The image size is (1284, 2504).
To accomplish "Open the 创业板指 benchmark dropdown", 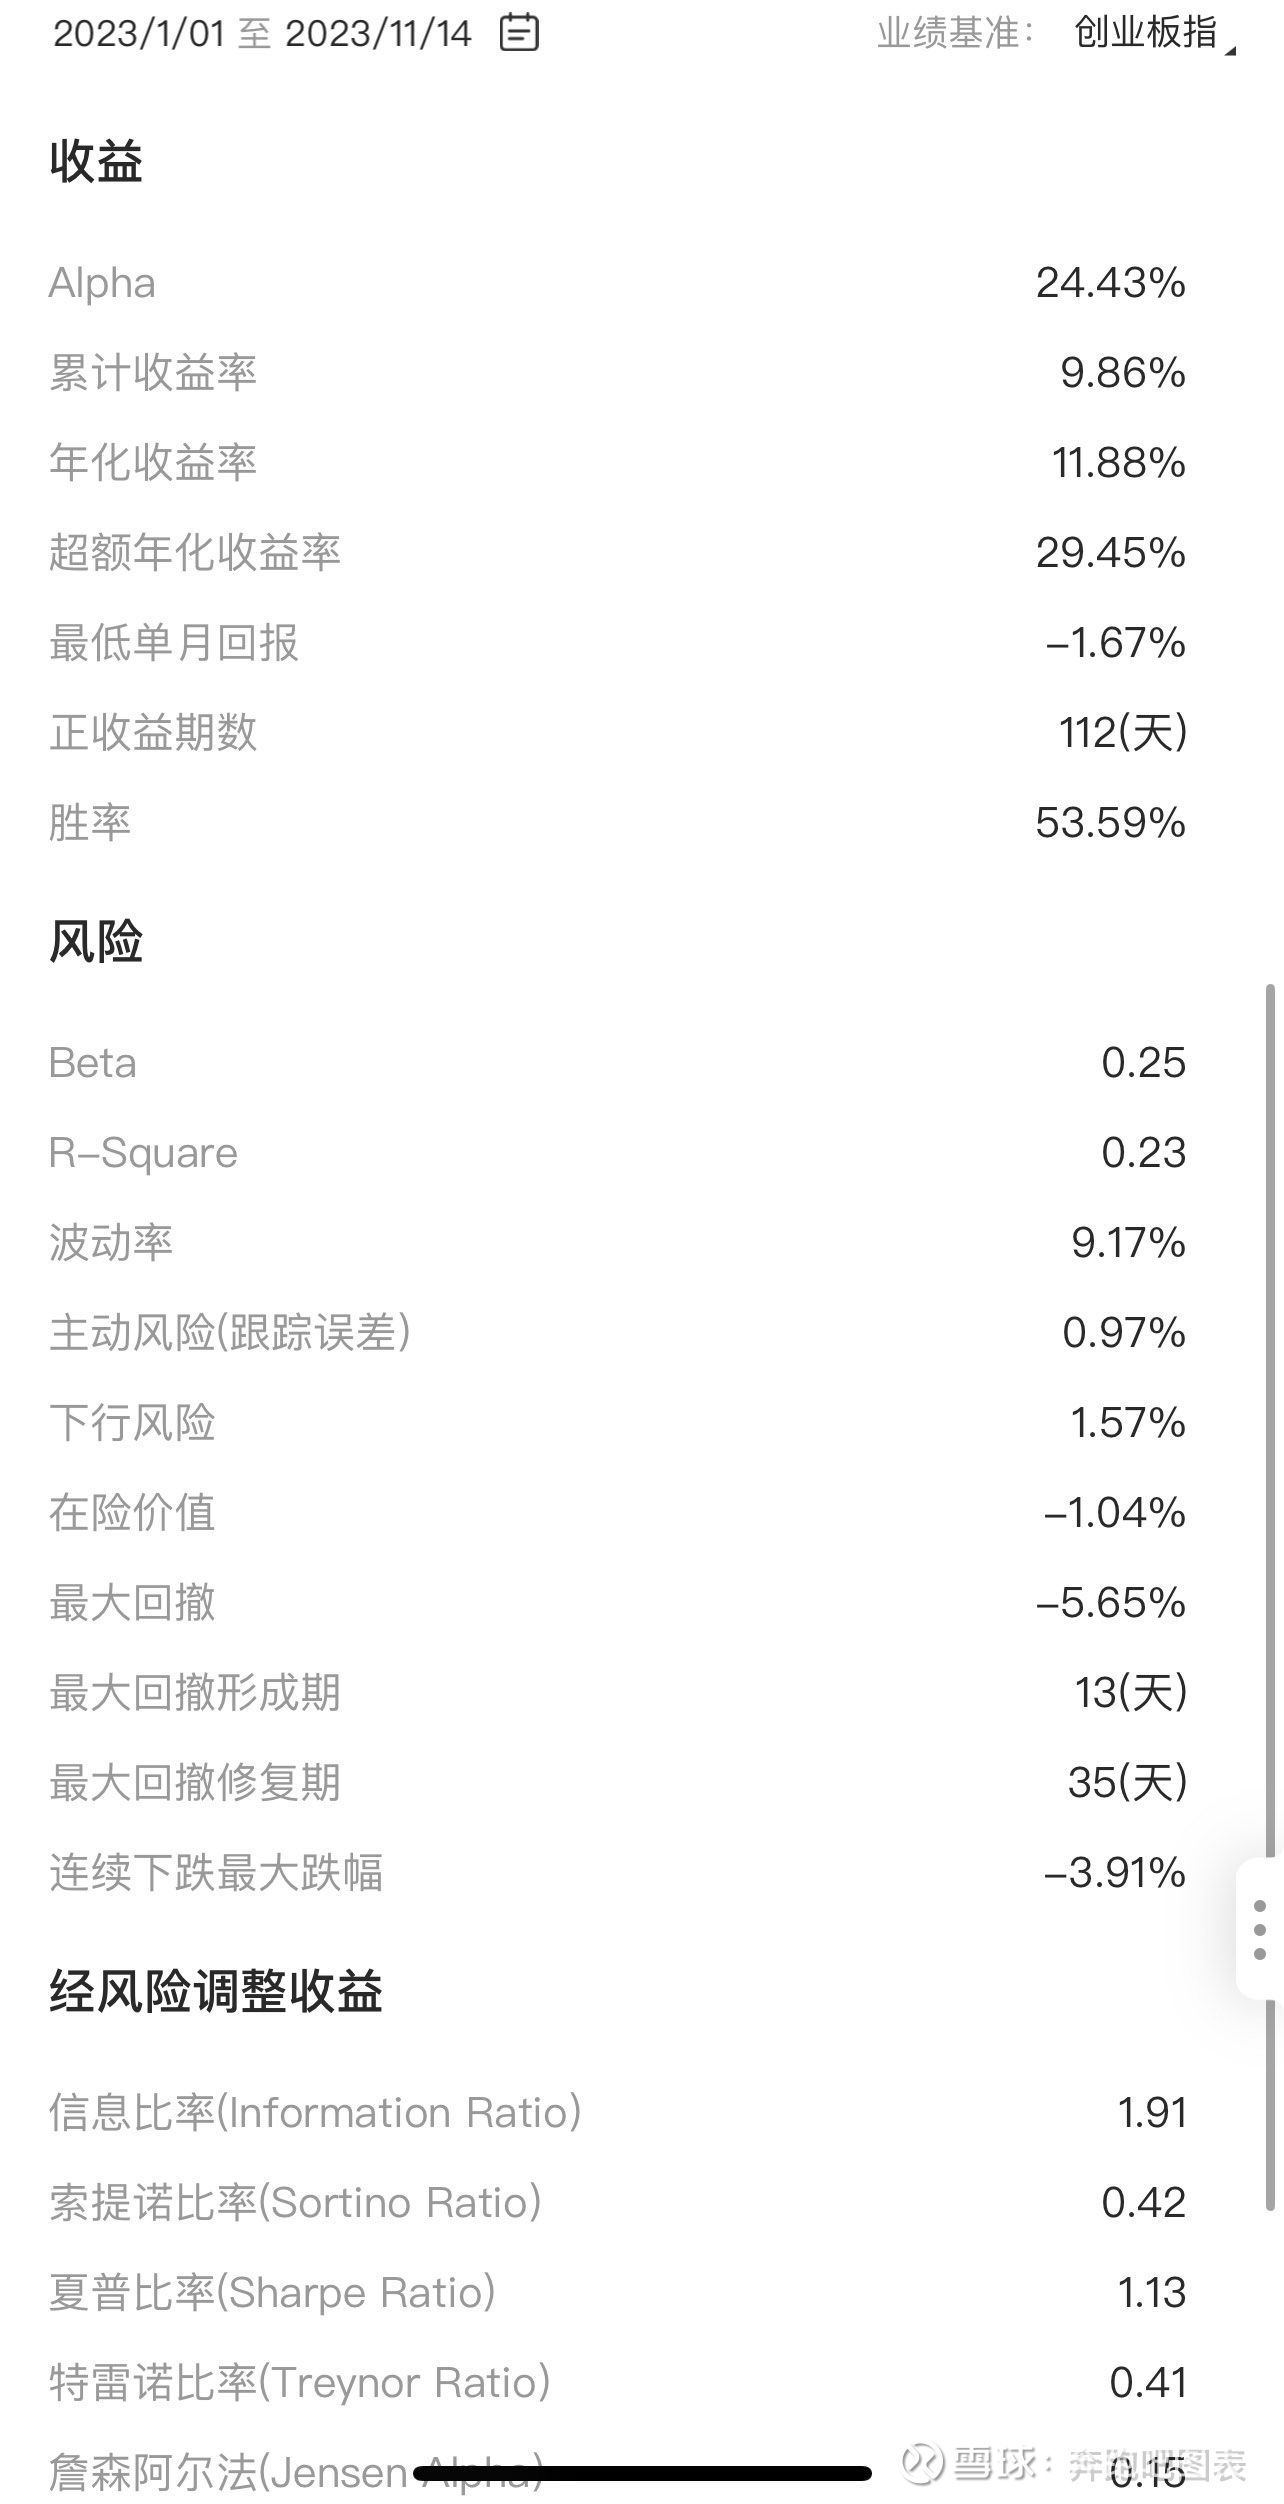I will pos(1154,33).
